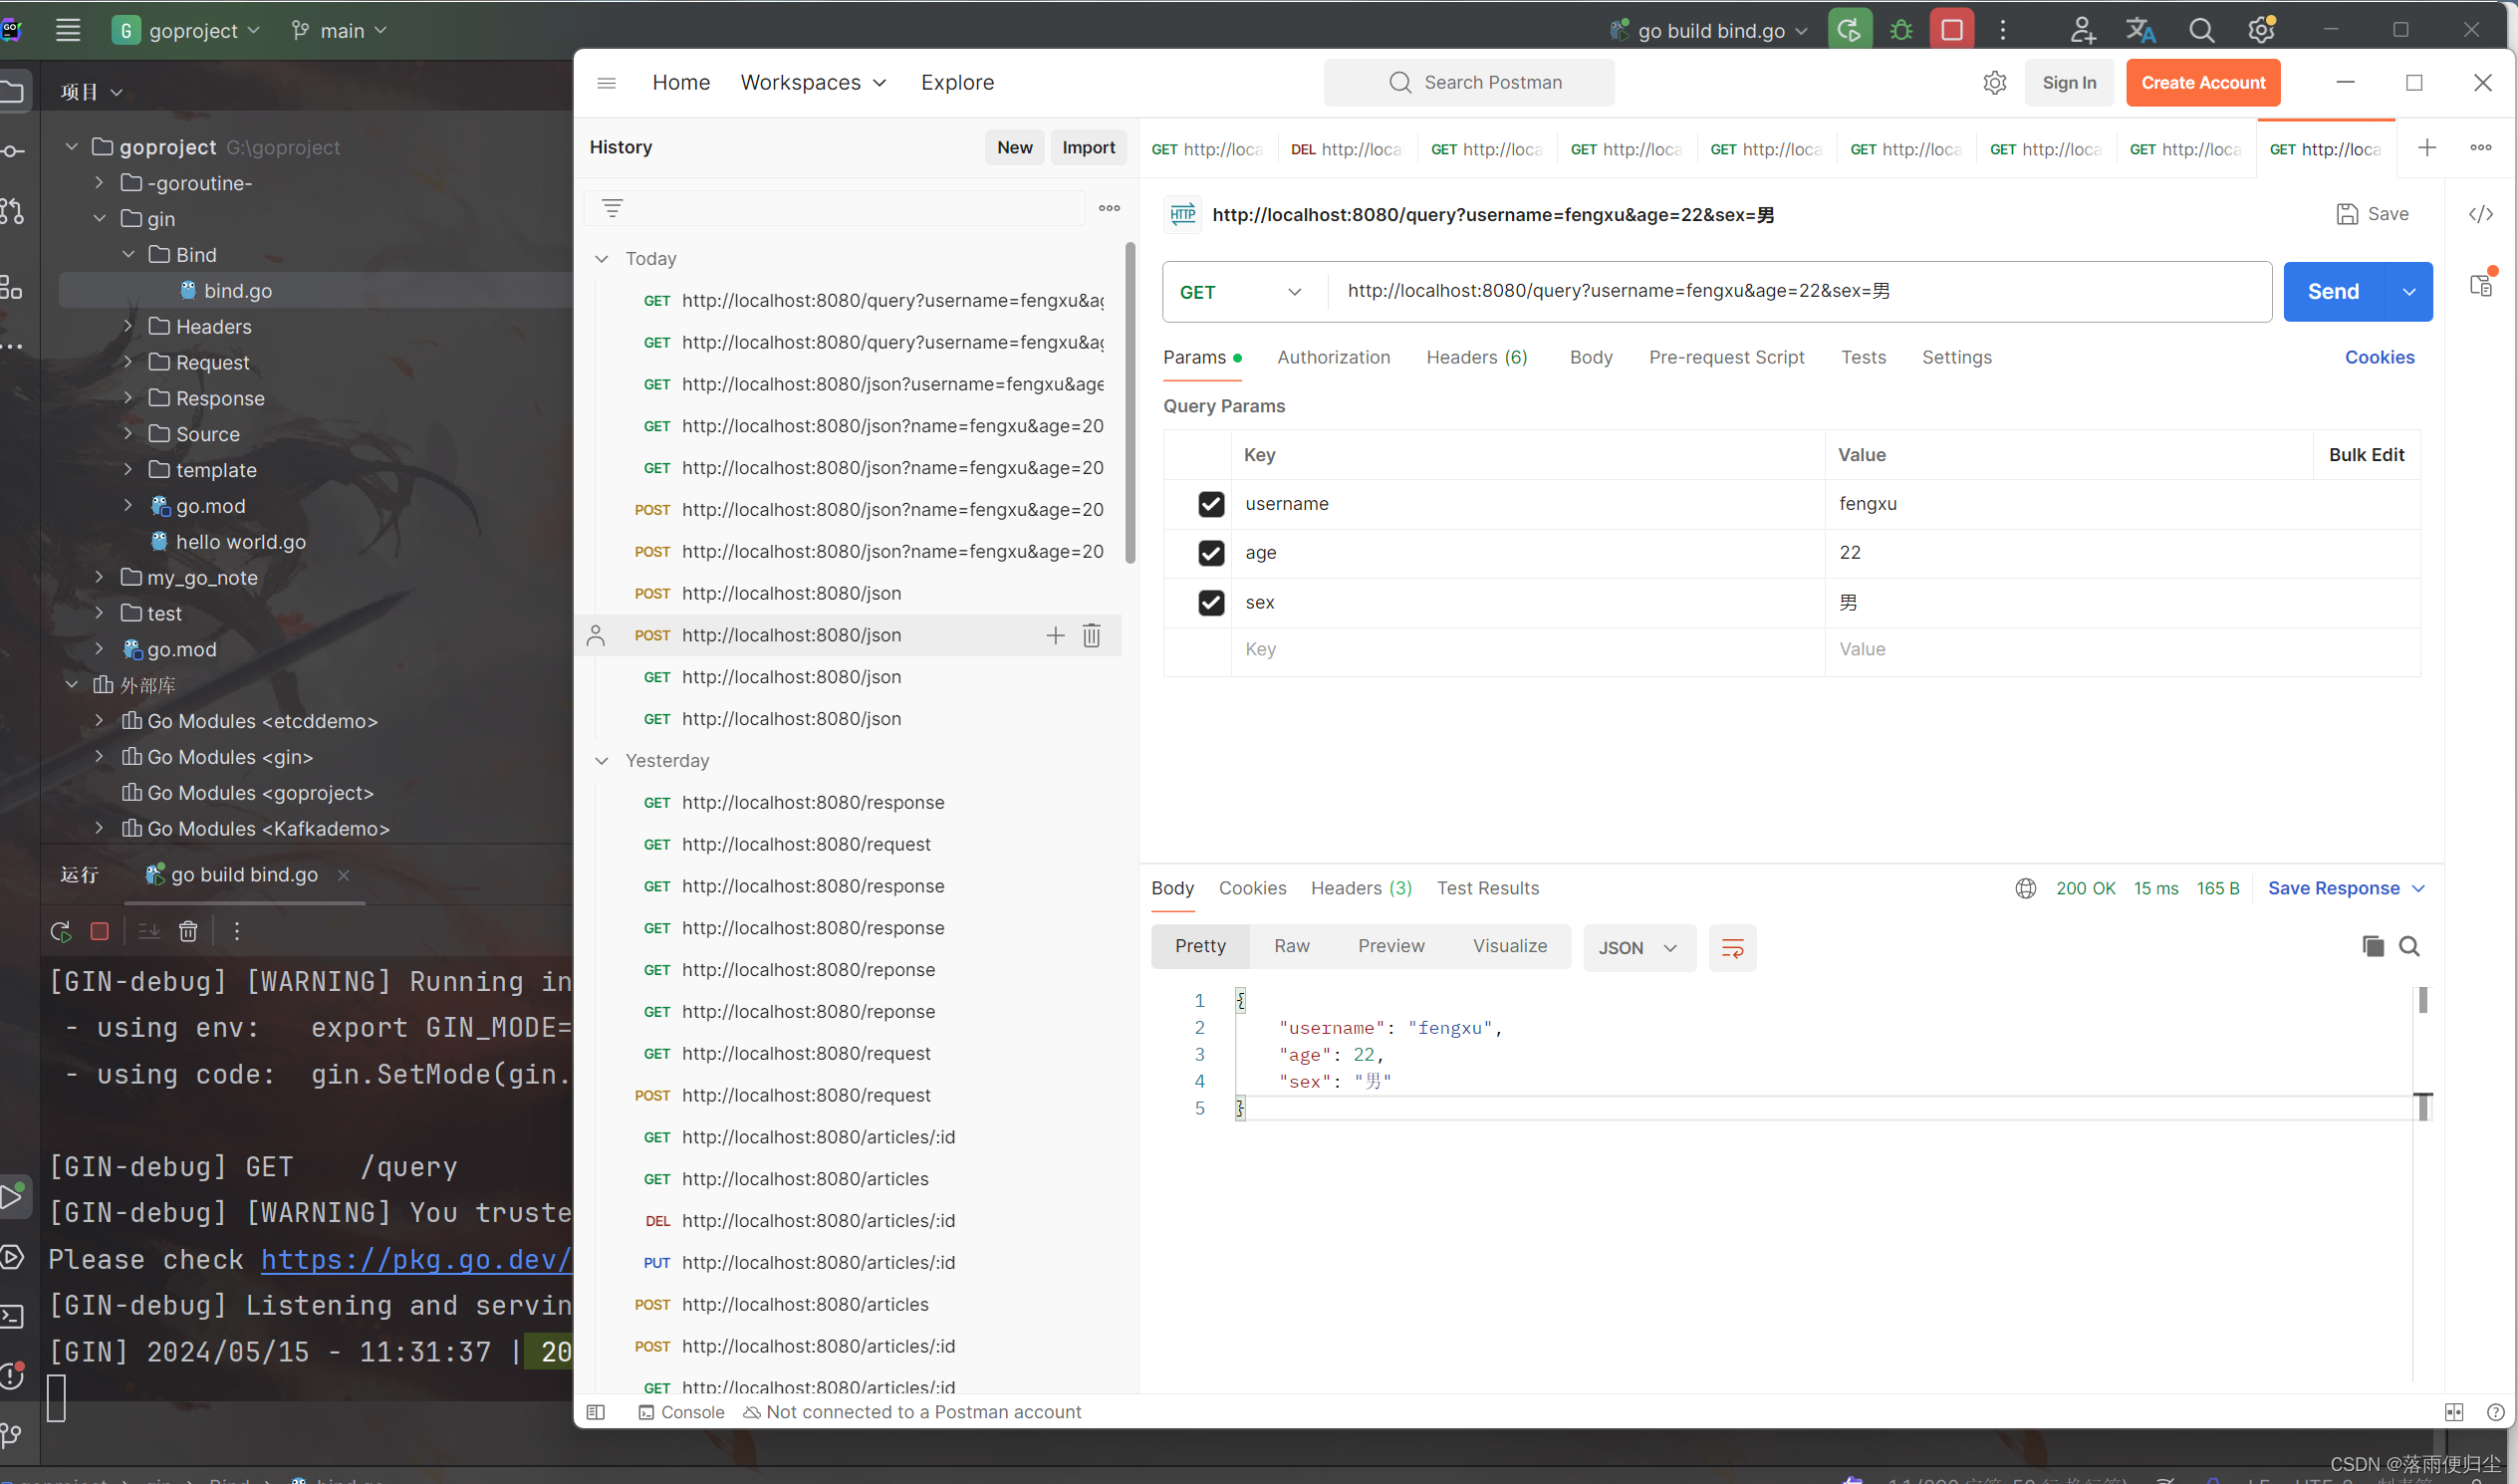The image size is (2518, 1484).
Task: Add a new request tab with plus
Action: click(x=2426, y=148)
